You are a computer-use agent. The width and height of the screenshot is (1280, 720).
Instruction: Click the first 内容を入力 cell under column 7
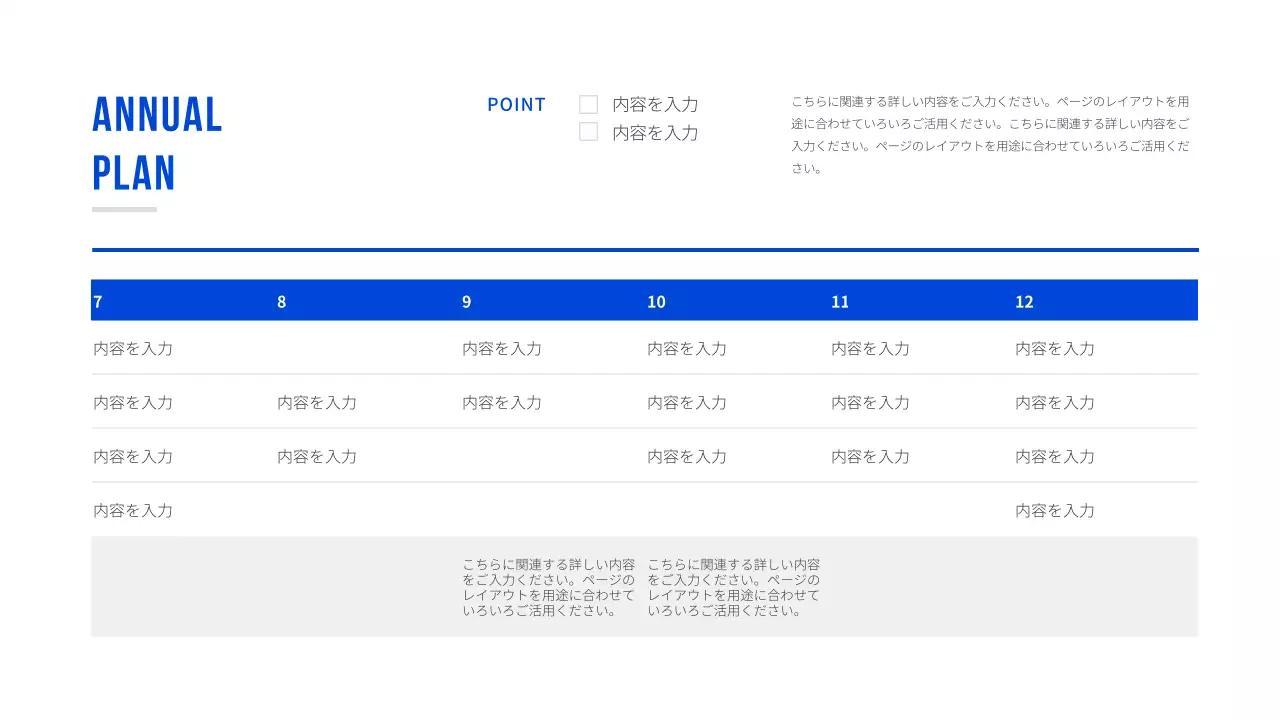132,348
